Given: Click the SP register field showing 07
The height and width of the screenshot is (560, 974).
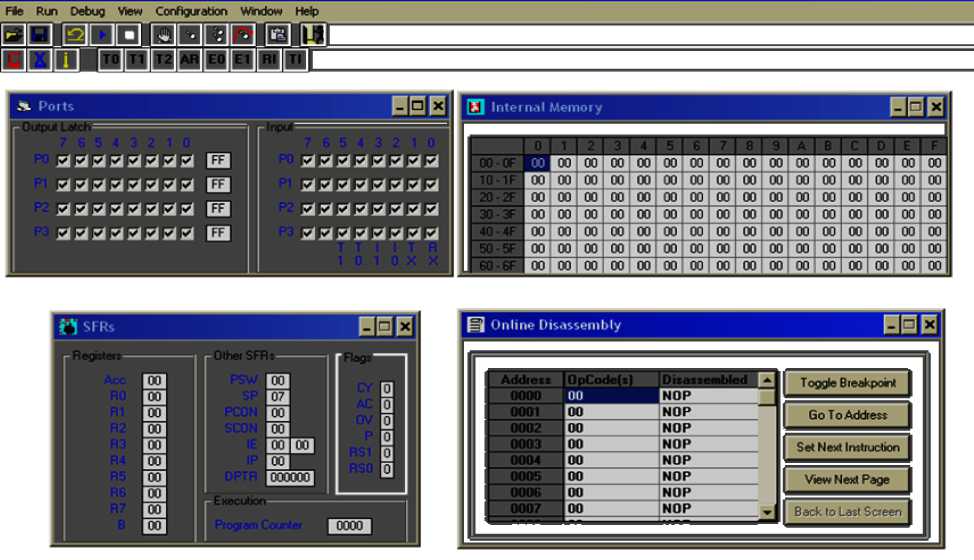Looking at the screenshot, I should 278,396.
